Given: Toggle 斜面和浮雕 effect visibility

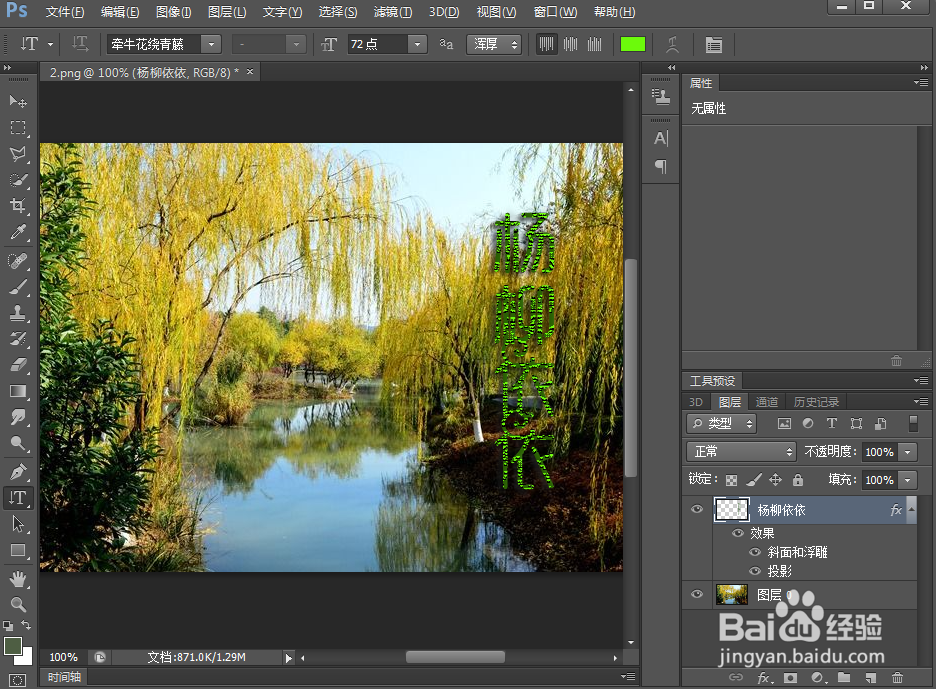Looking at the screenshot, I should pos(755,552).
